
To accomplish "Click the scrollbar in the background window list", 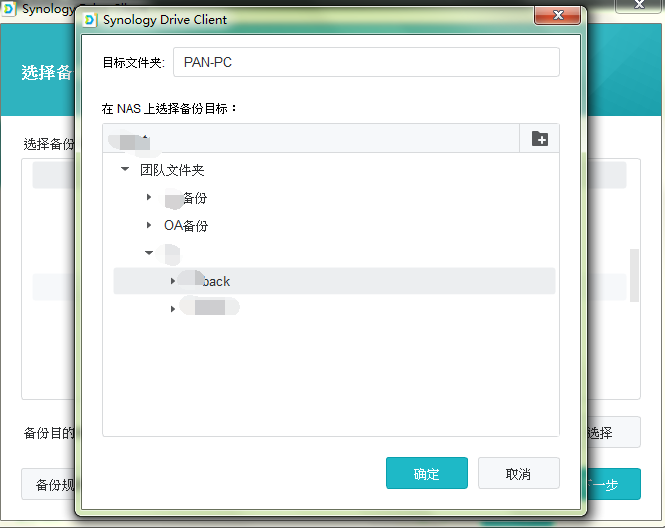I will point(634,276).
